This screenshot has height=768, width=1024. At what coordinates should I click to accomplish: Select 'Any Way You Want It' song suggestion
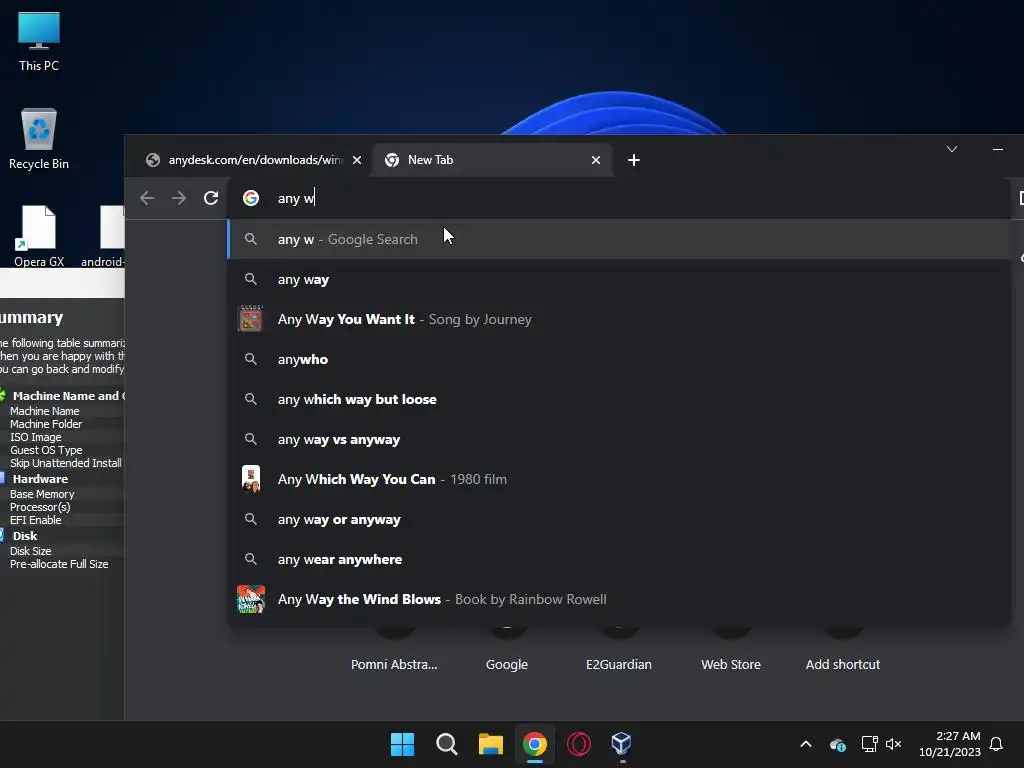click(x=619, y=319)
